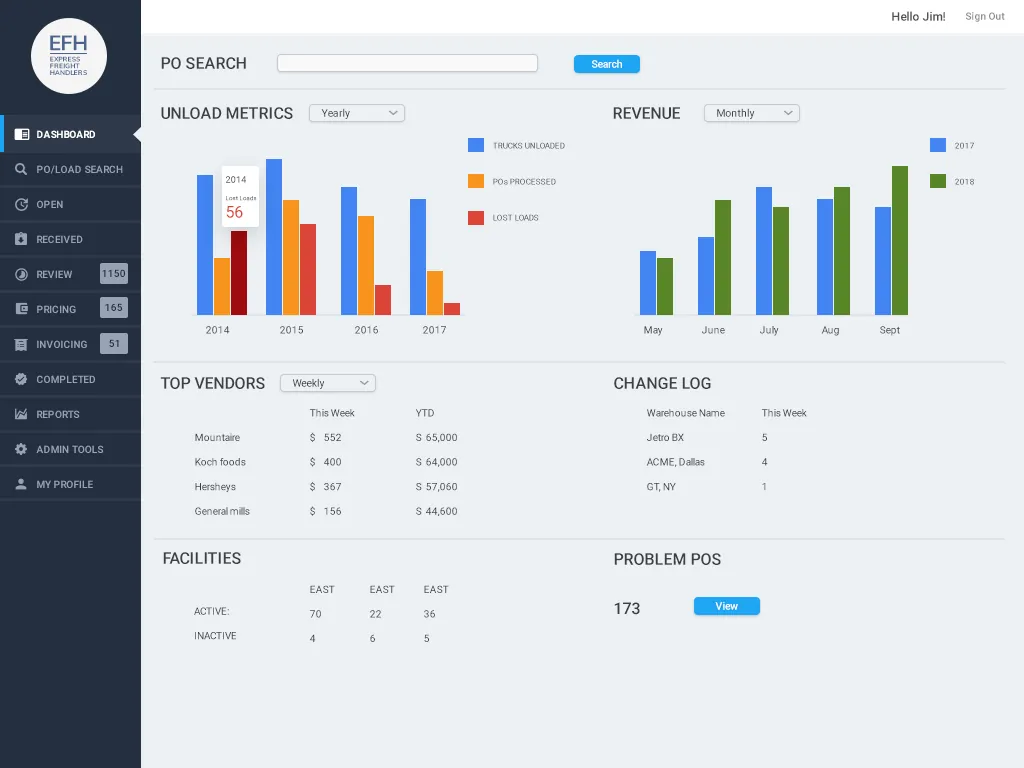Select Admin Tools in sidebar
The width and height of the screenshot is (1024, 768).
coord(71,449)
